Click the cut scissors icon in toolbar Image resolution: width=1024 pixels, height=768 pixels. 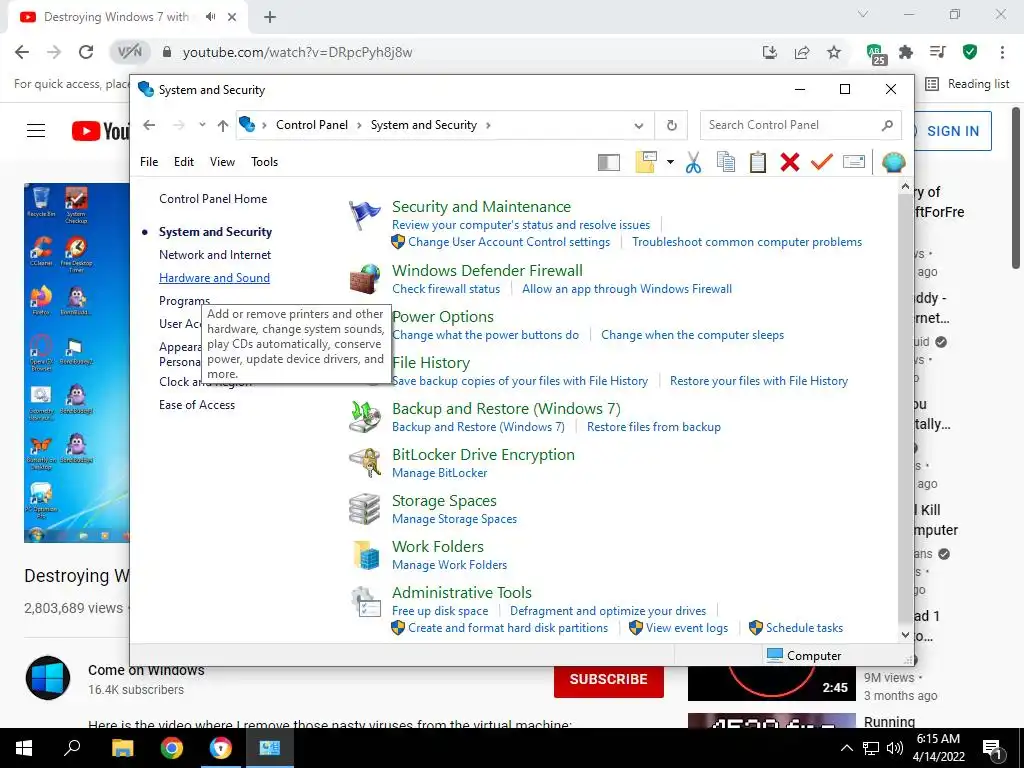click(694, 162)
